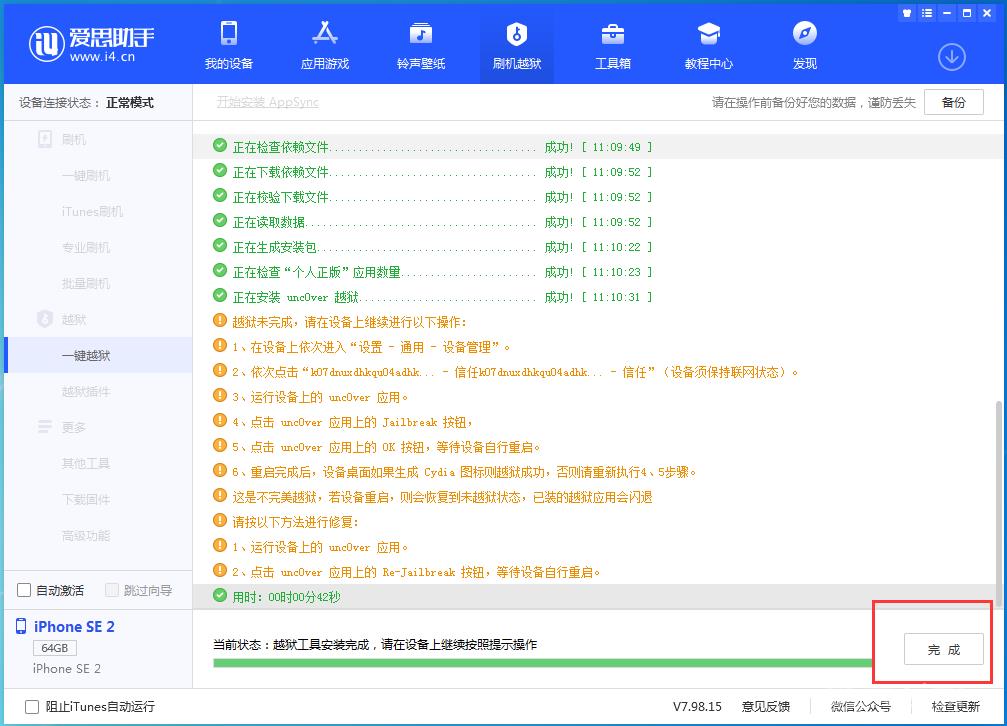Open the 工具箱 panel
This screenshot has height=726, width=1007.
point(613,45)
